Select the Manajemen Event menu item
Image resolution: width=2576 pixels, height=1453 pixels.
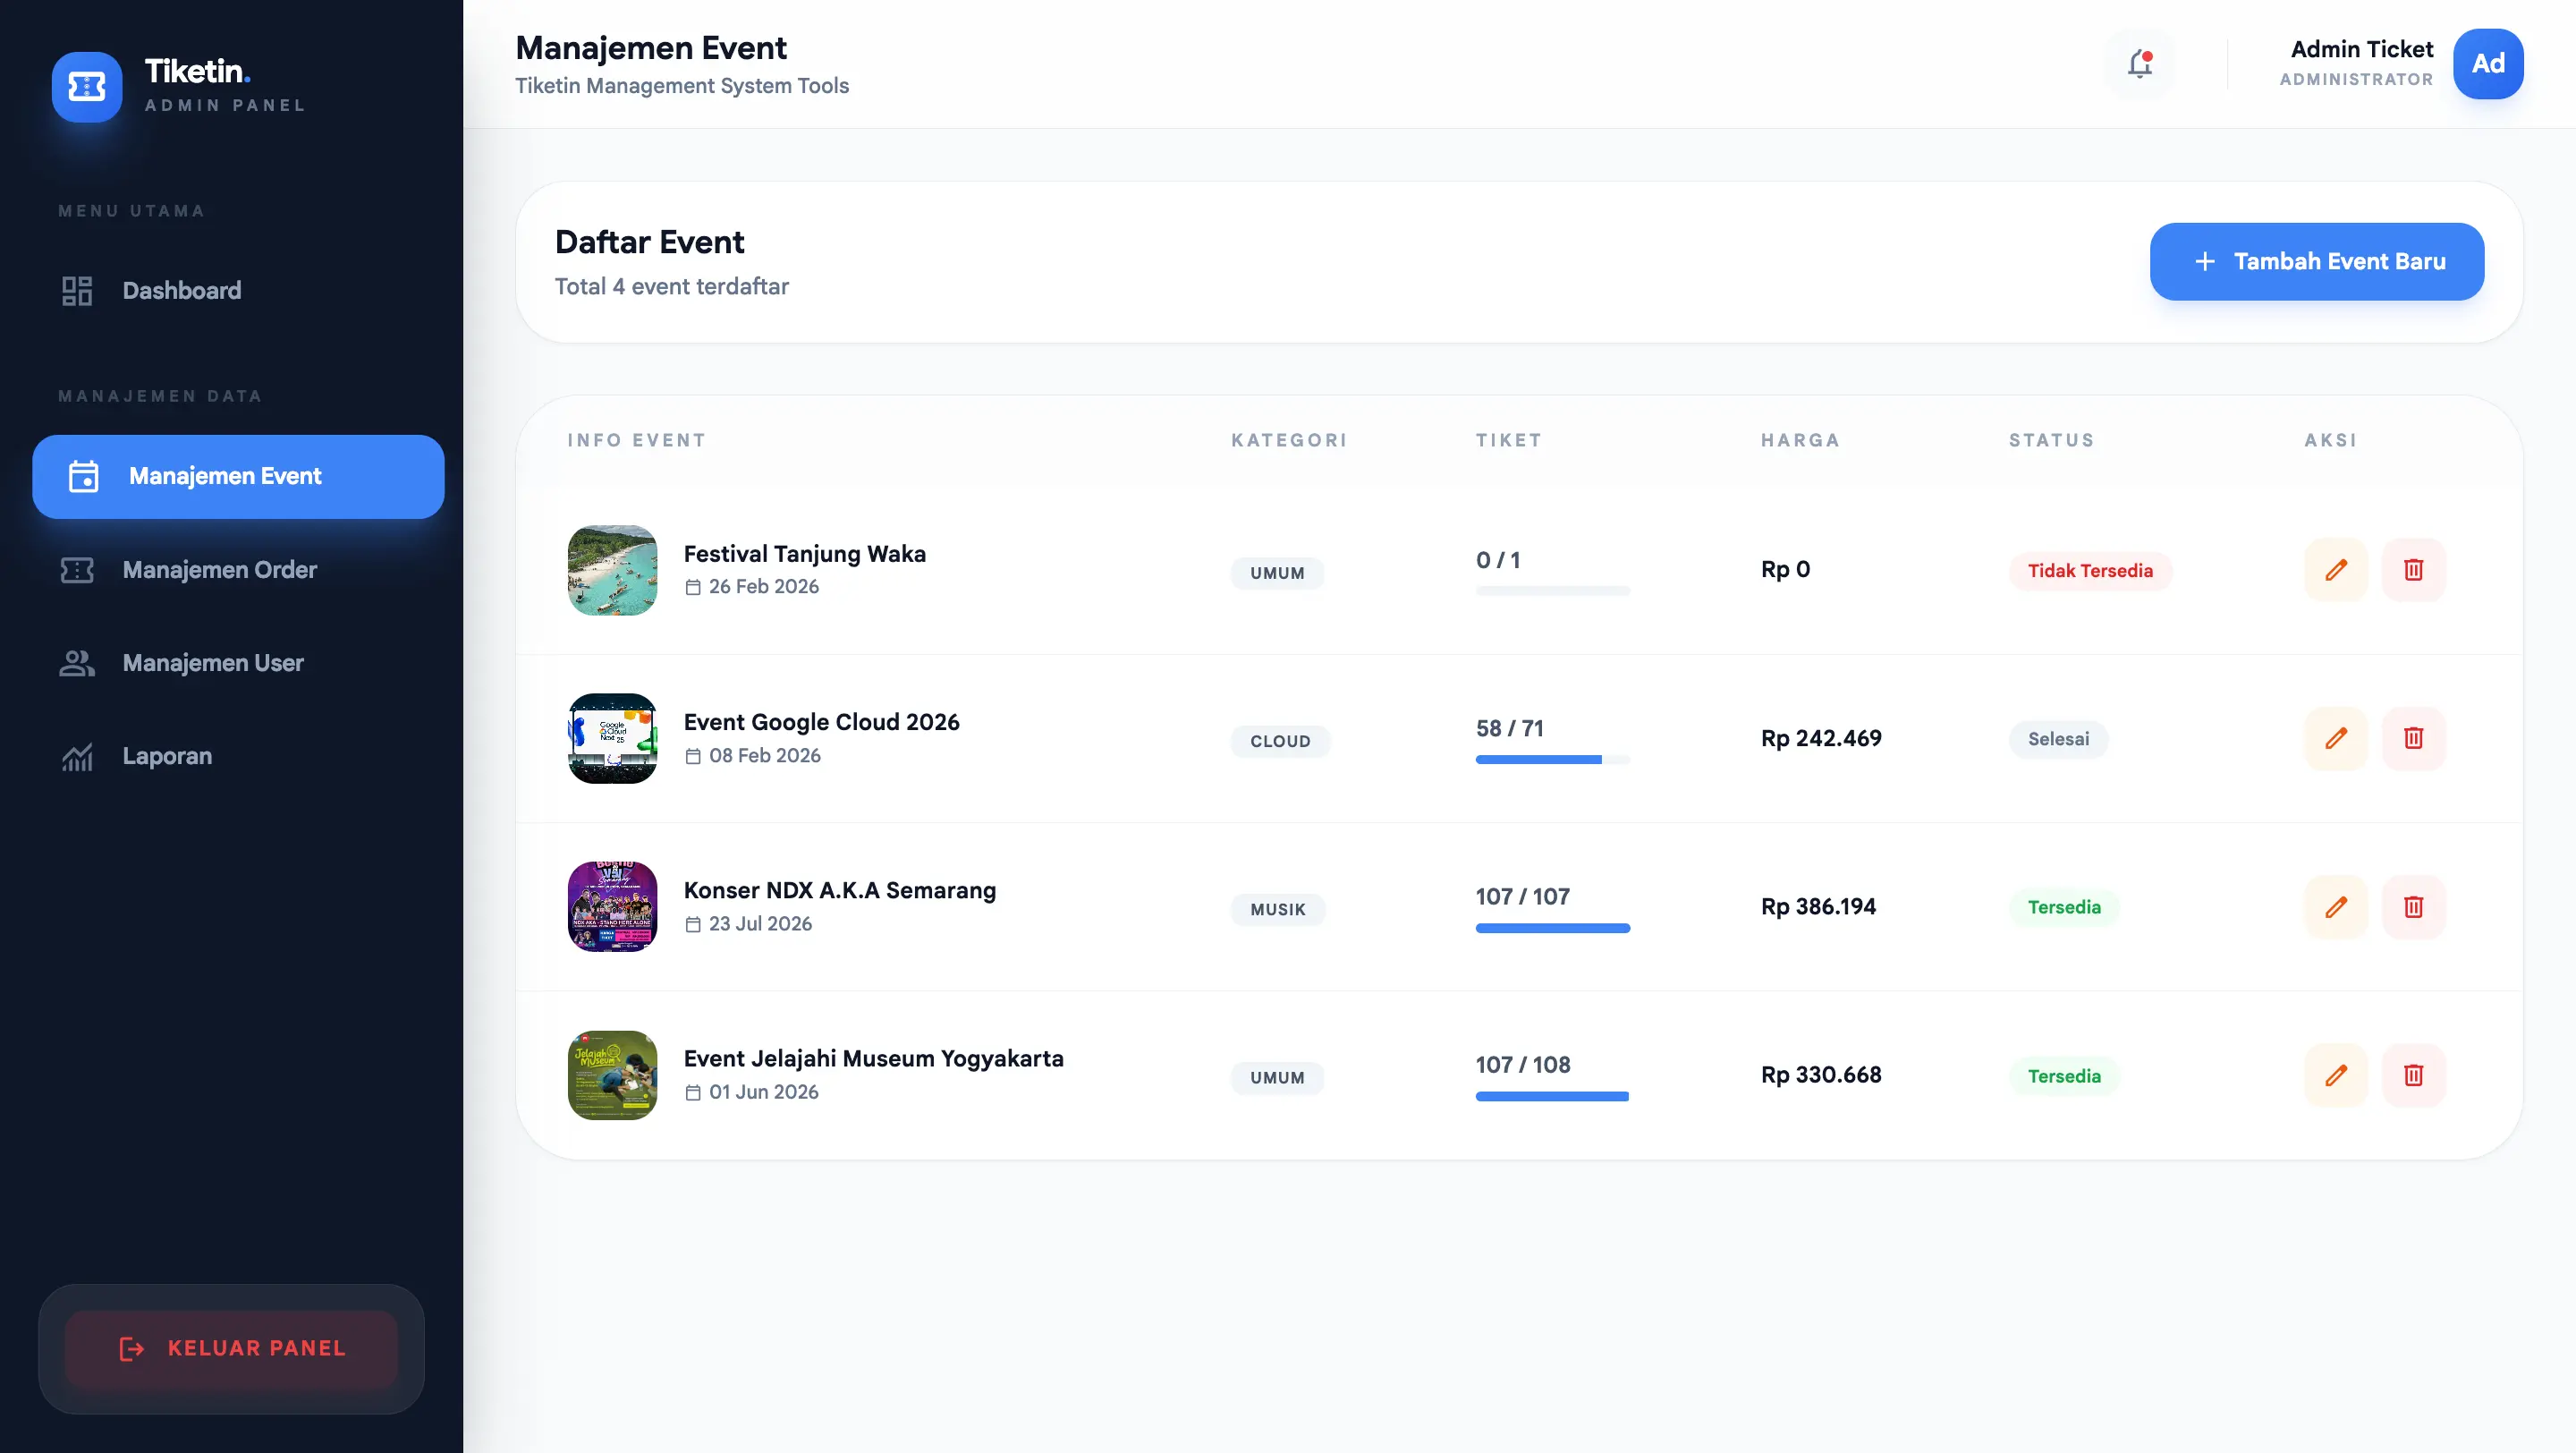tap(238, 476)
